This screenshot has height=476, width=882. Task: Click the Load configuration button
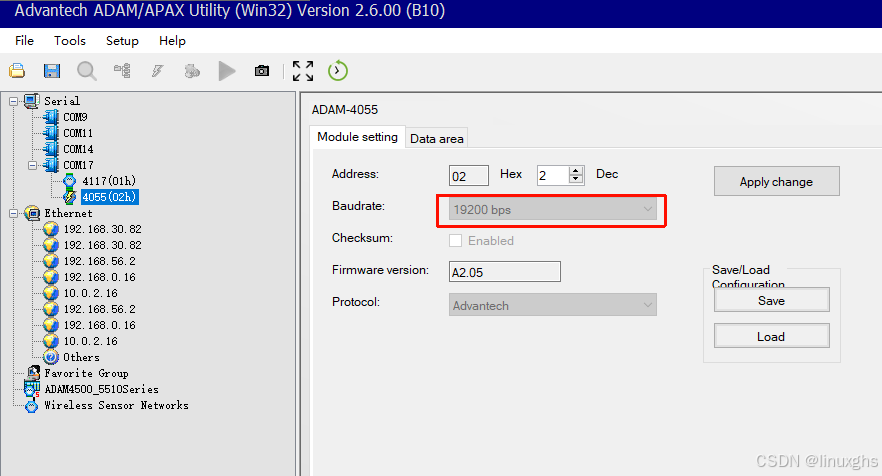[771, 336]
